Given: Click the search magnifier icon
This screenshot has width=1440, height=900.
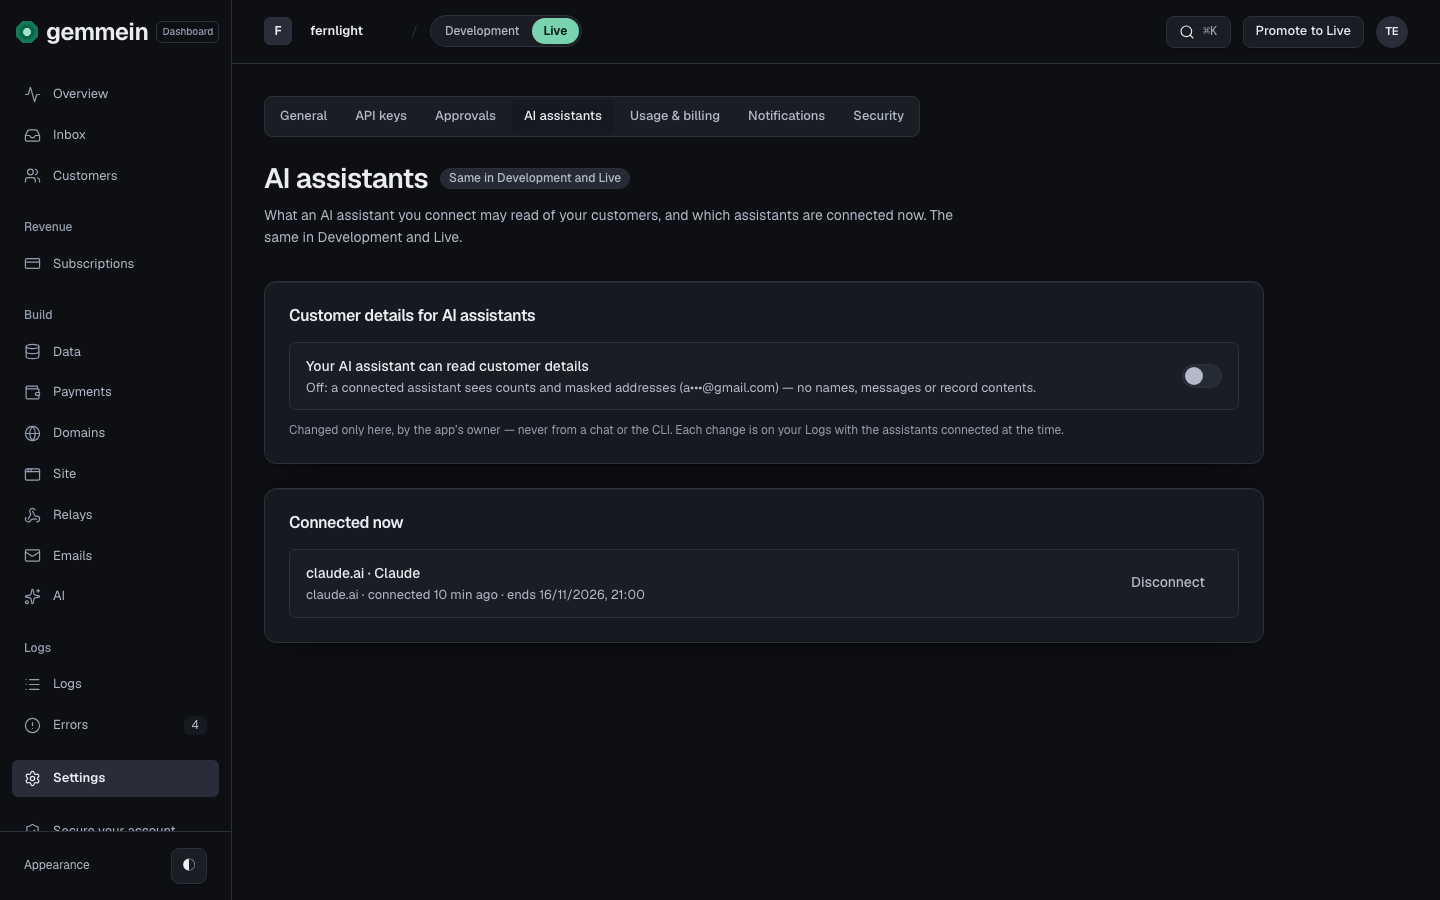Looking at the screenshot, I should [x=1187, y=32].
